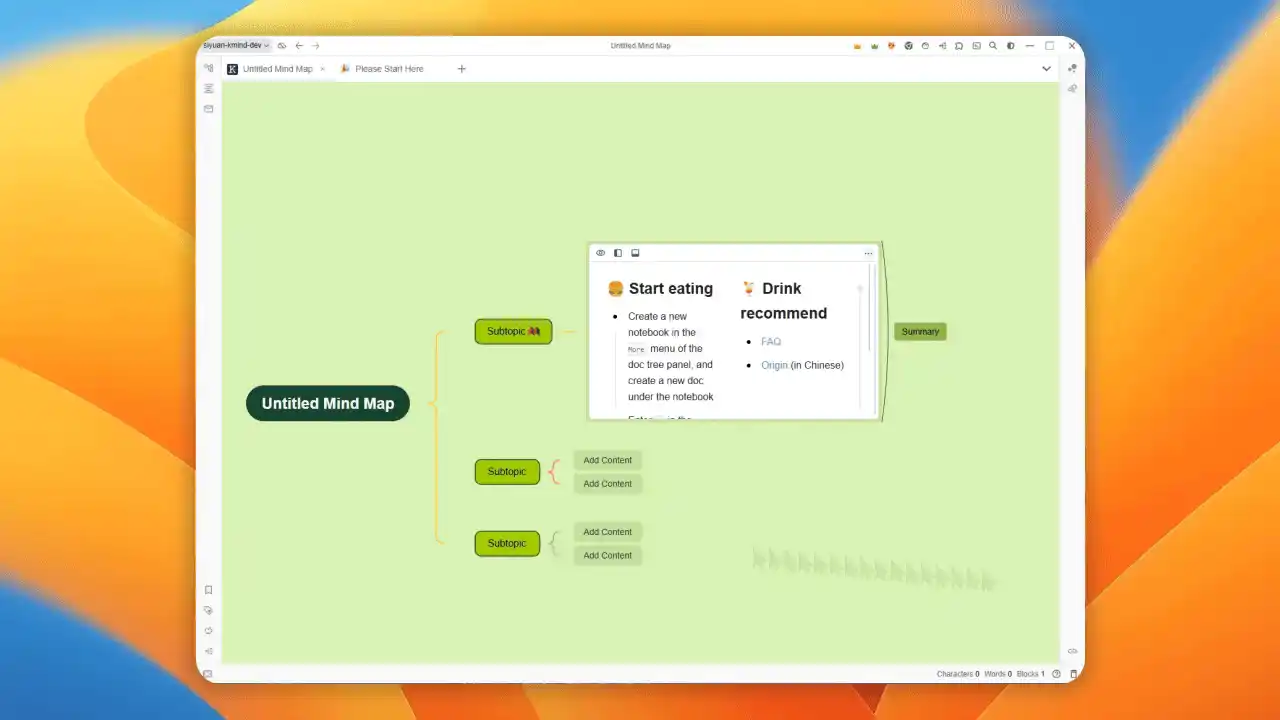Close the Untitled Mind Map tab
This screenshot has width=1280, height=720.
pyautogui.click(x=322, y=69)
